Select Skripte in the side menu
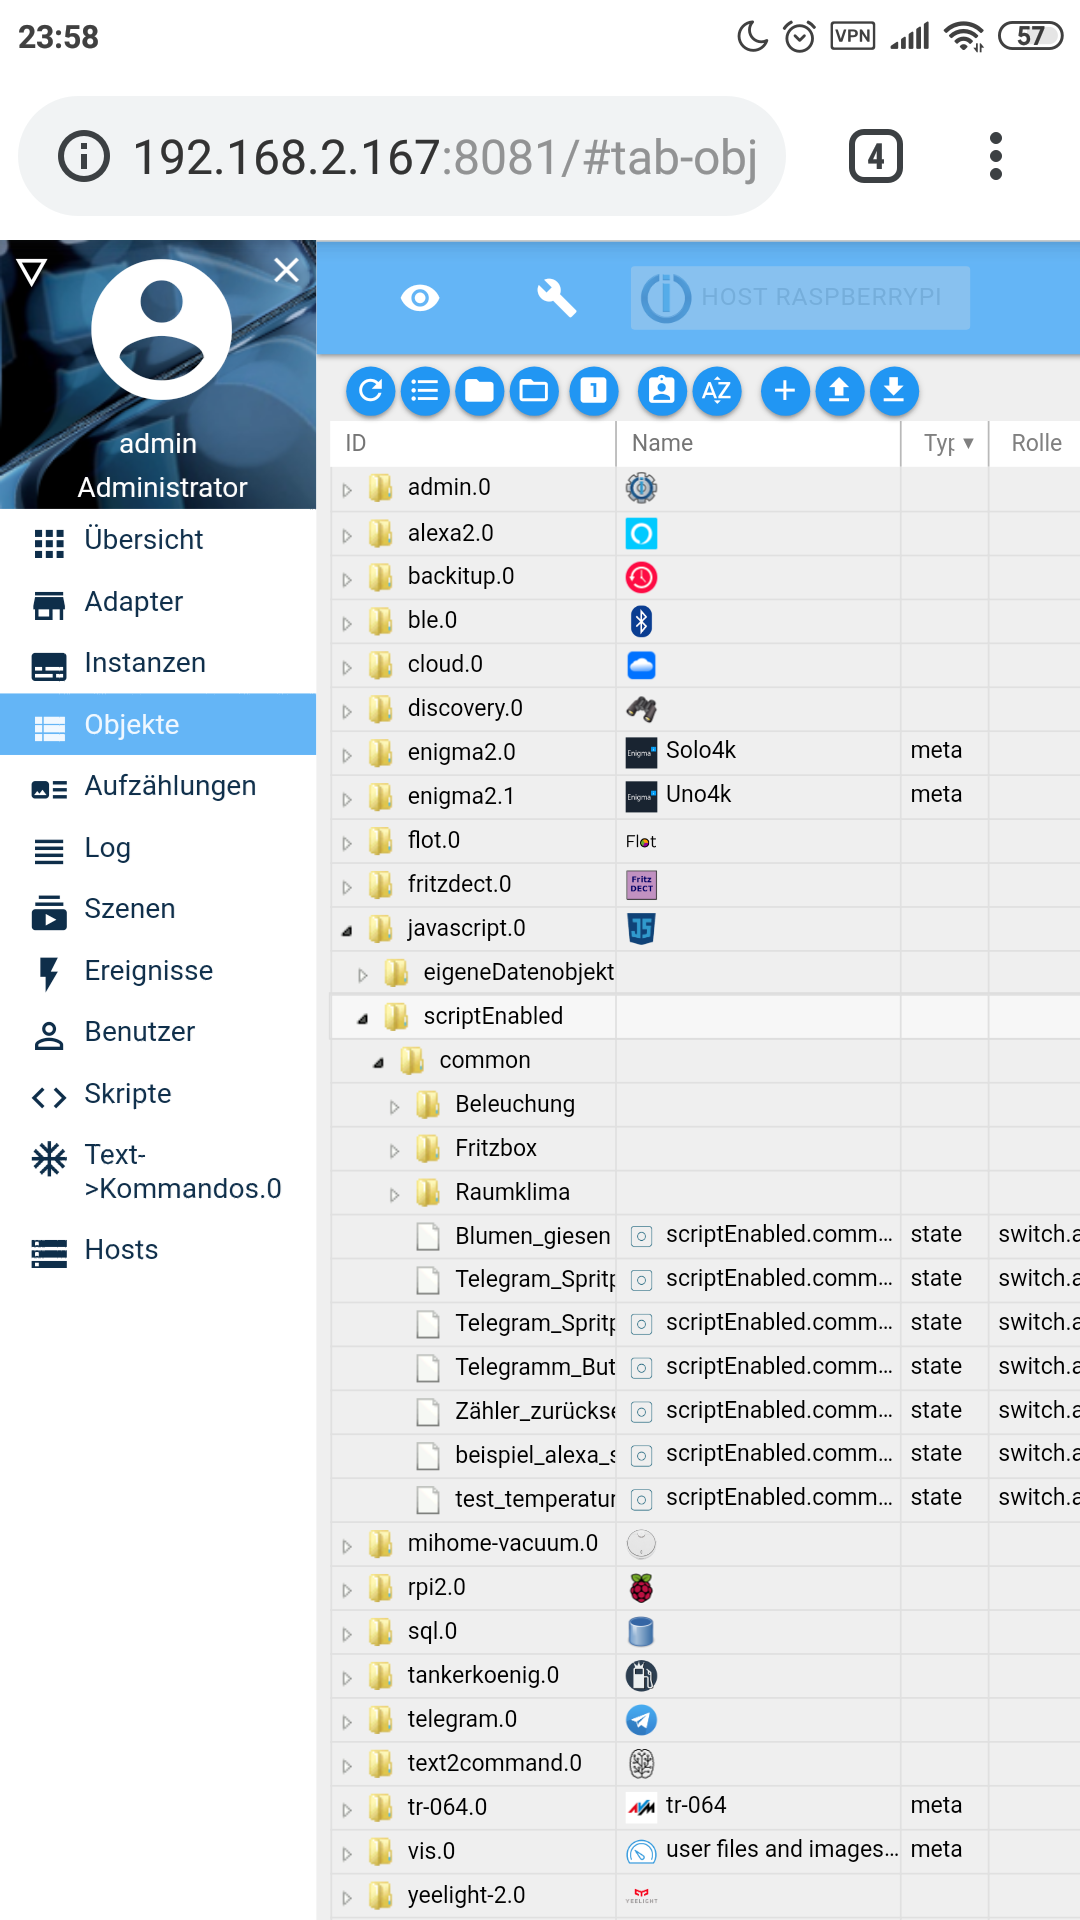 coord(128,1094)
